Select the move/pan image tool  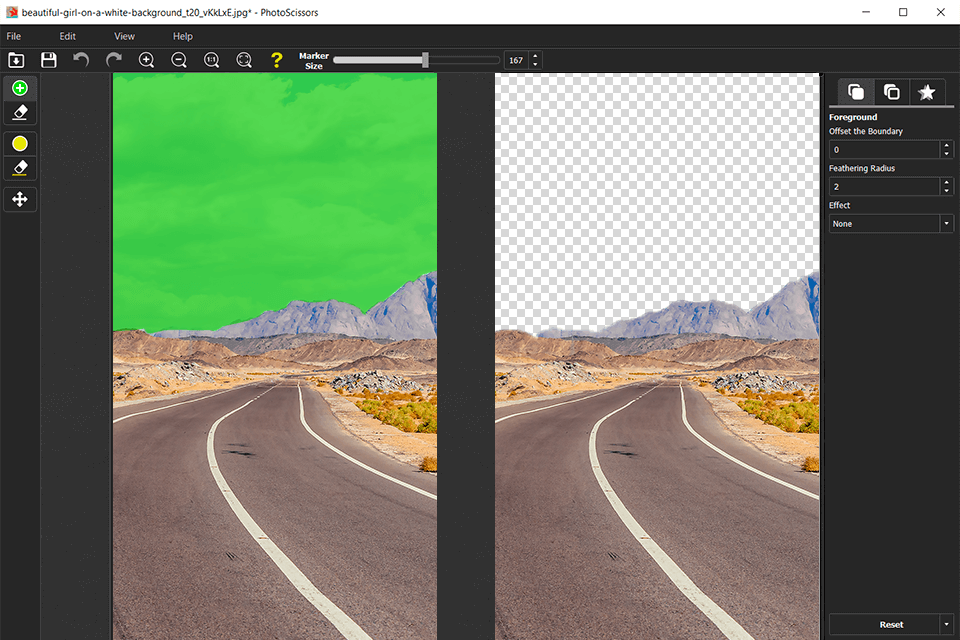click(x=20, y=200)
